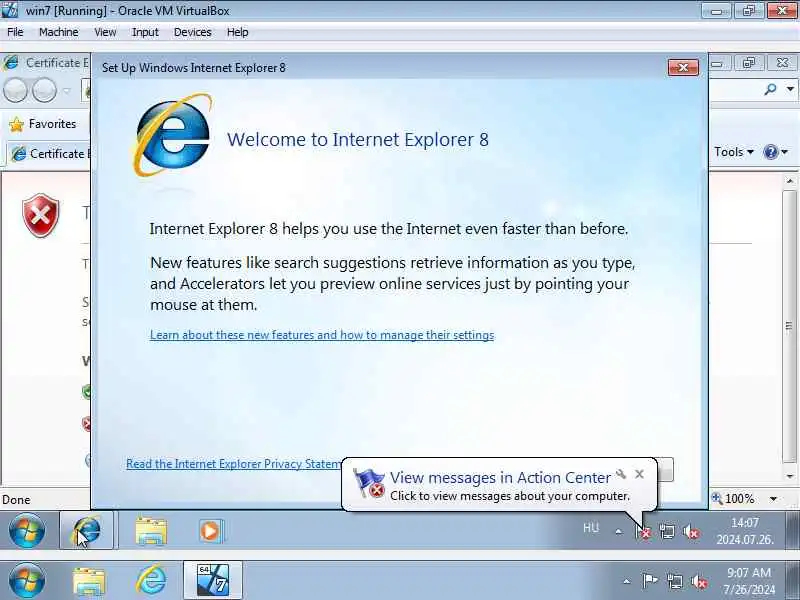Open the host Internet Explorer taskbar icon
The height and width of the screenshot is (600, 800).
[151, 580]
